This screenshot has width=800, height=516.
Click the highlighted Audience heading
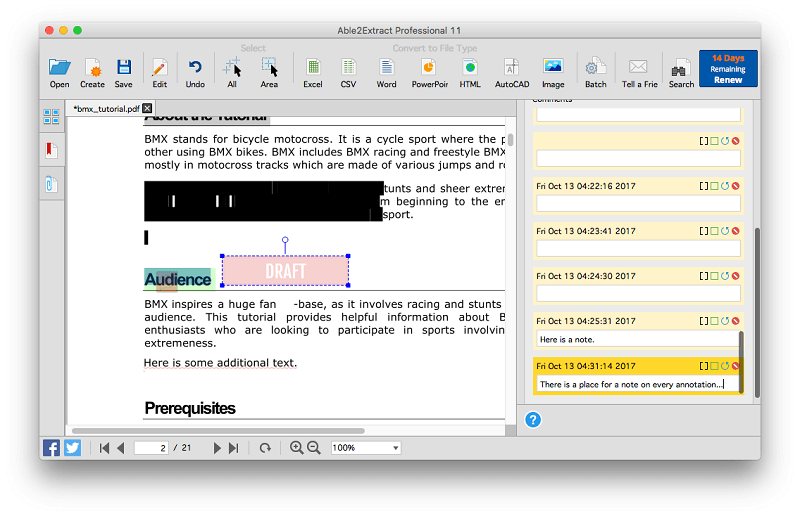[x=178, y=279]
